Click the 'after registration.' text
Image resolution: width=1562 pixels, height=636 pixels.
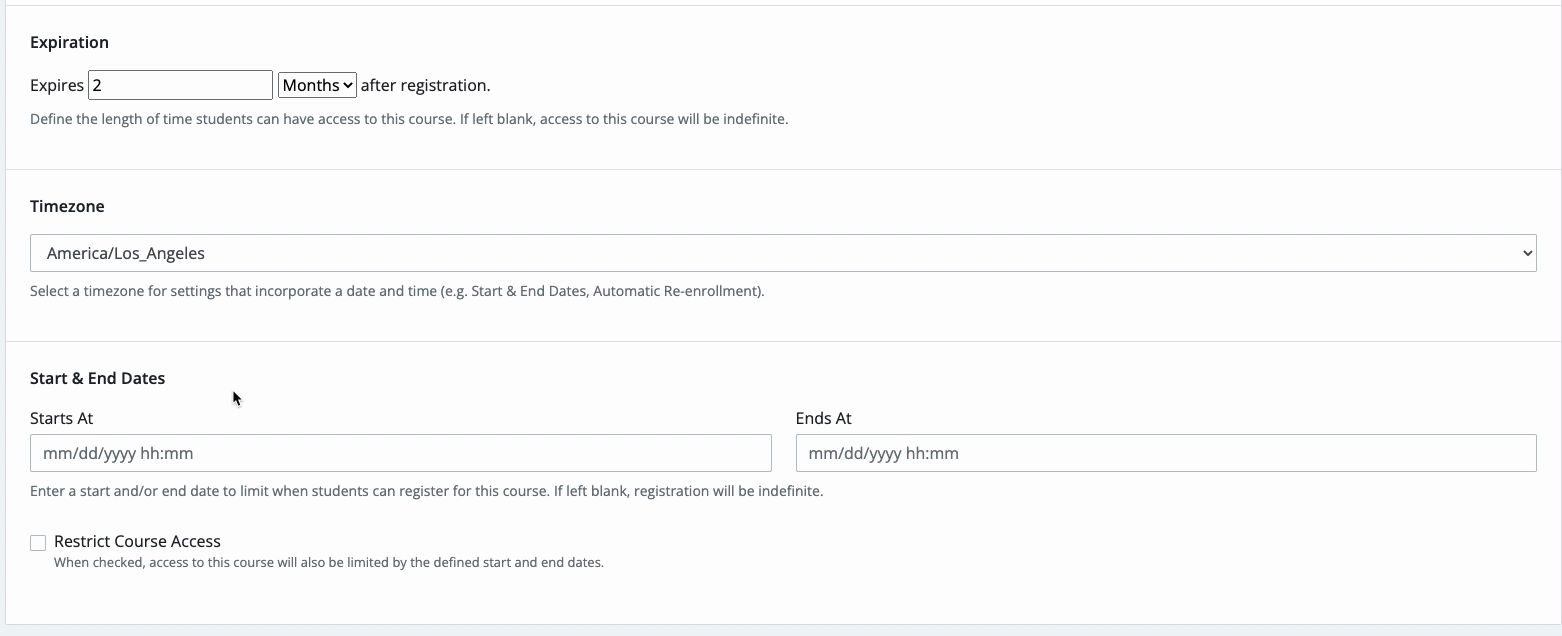[x=425, y=85]
